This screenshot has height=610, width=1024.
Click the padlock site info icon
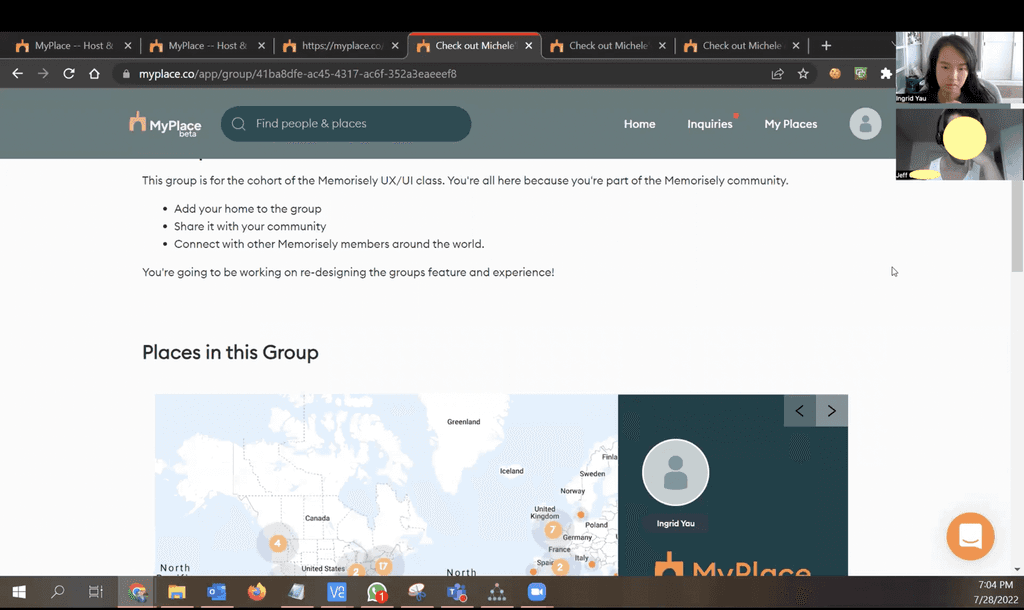pyautogui.click(x=126, y=74)
